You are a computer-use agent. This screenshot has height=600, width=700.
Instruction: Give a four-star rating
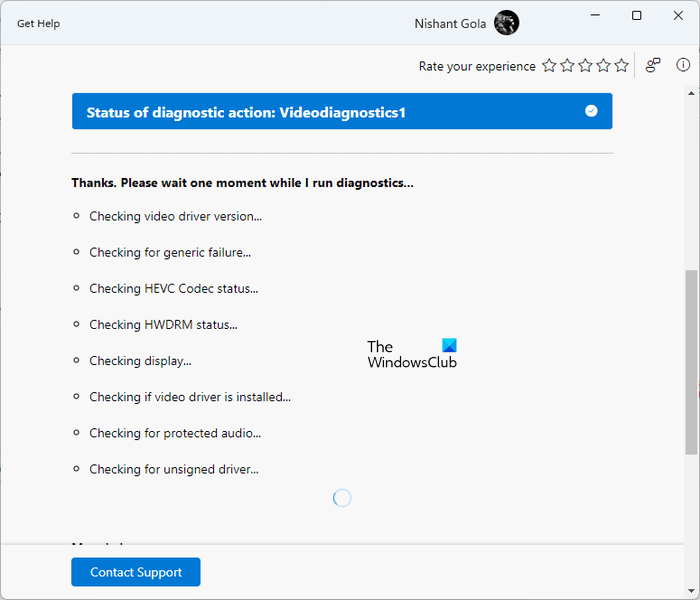point(604,66)
